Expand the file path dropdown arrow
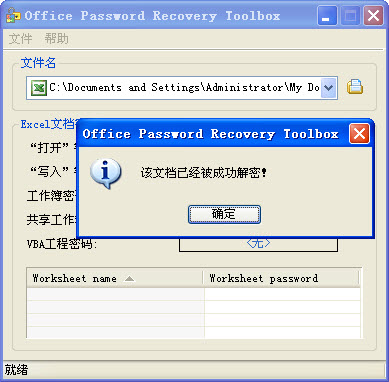Screen dimensions: 389x382 [328, 88]
